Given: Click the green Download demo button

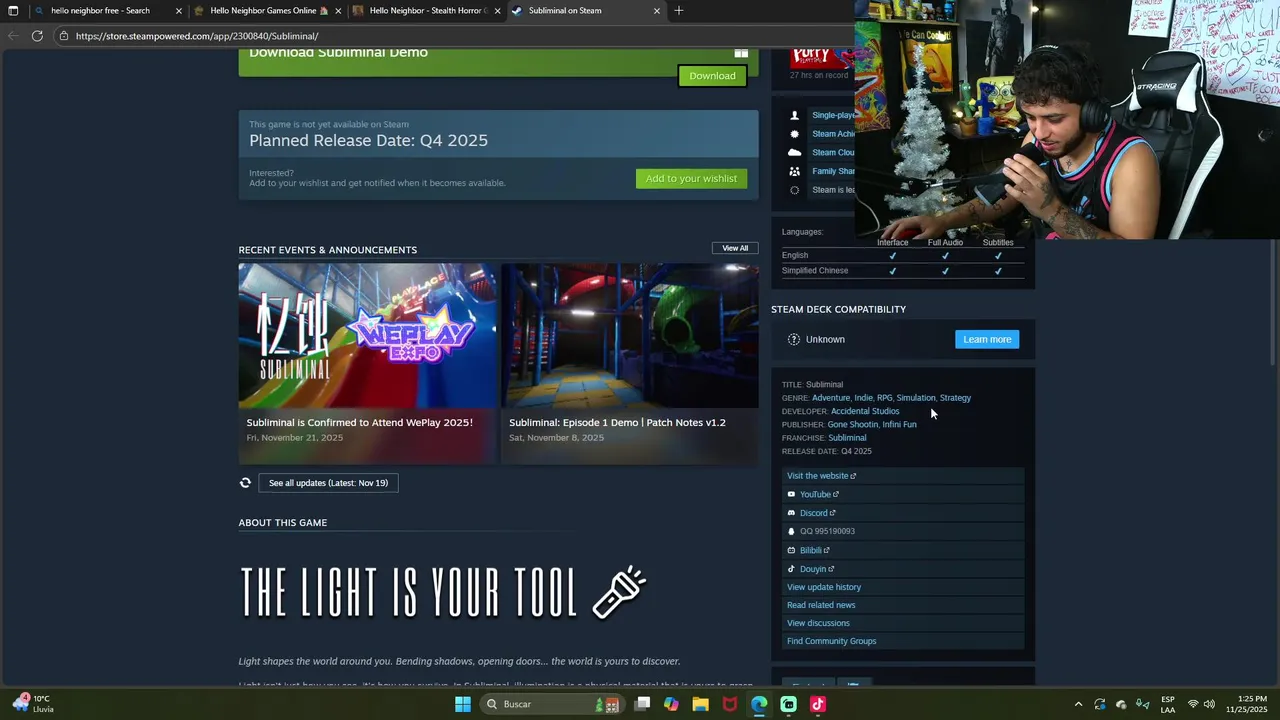Looking at the screenshot, I should tap(712, 76).
